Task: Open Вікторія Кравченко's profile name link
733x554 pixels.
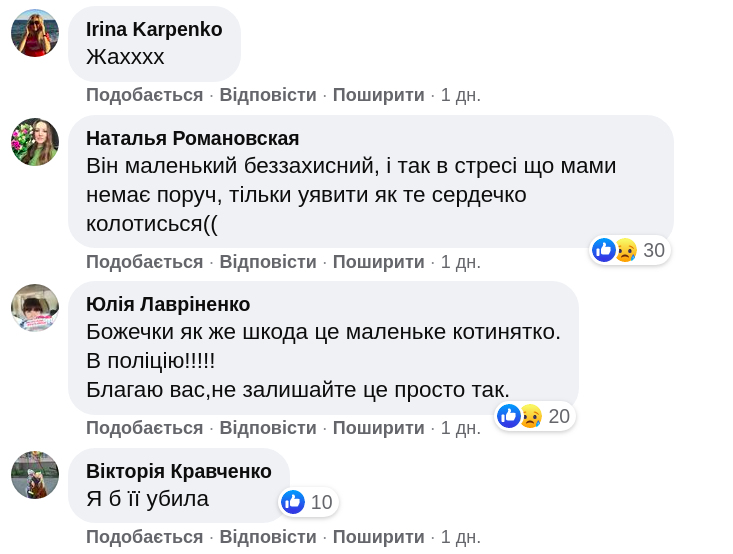Action: [179, 471]
